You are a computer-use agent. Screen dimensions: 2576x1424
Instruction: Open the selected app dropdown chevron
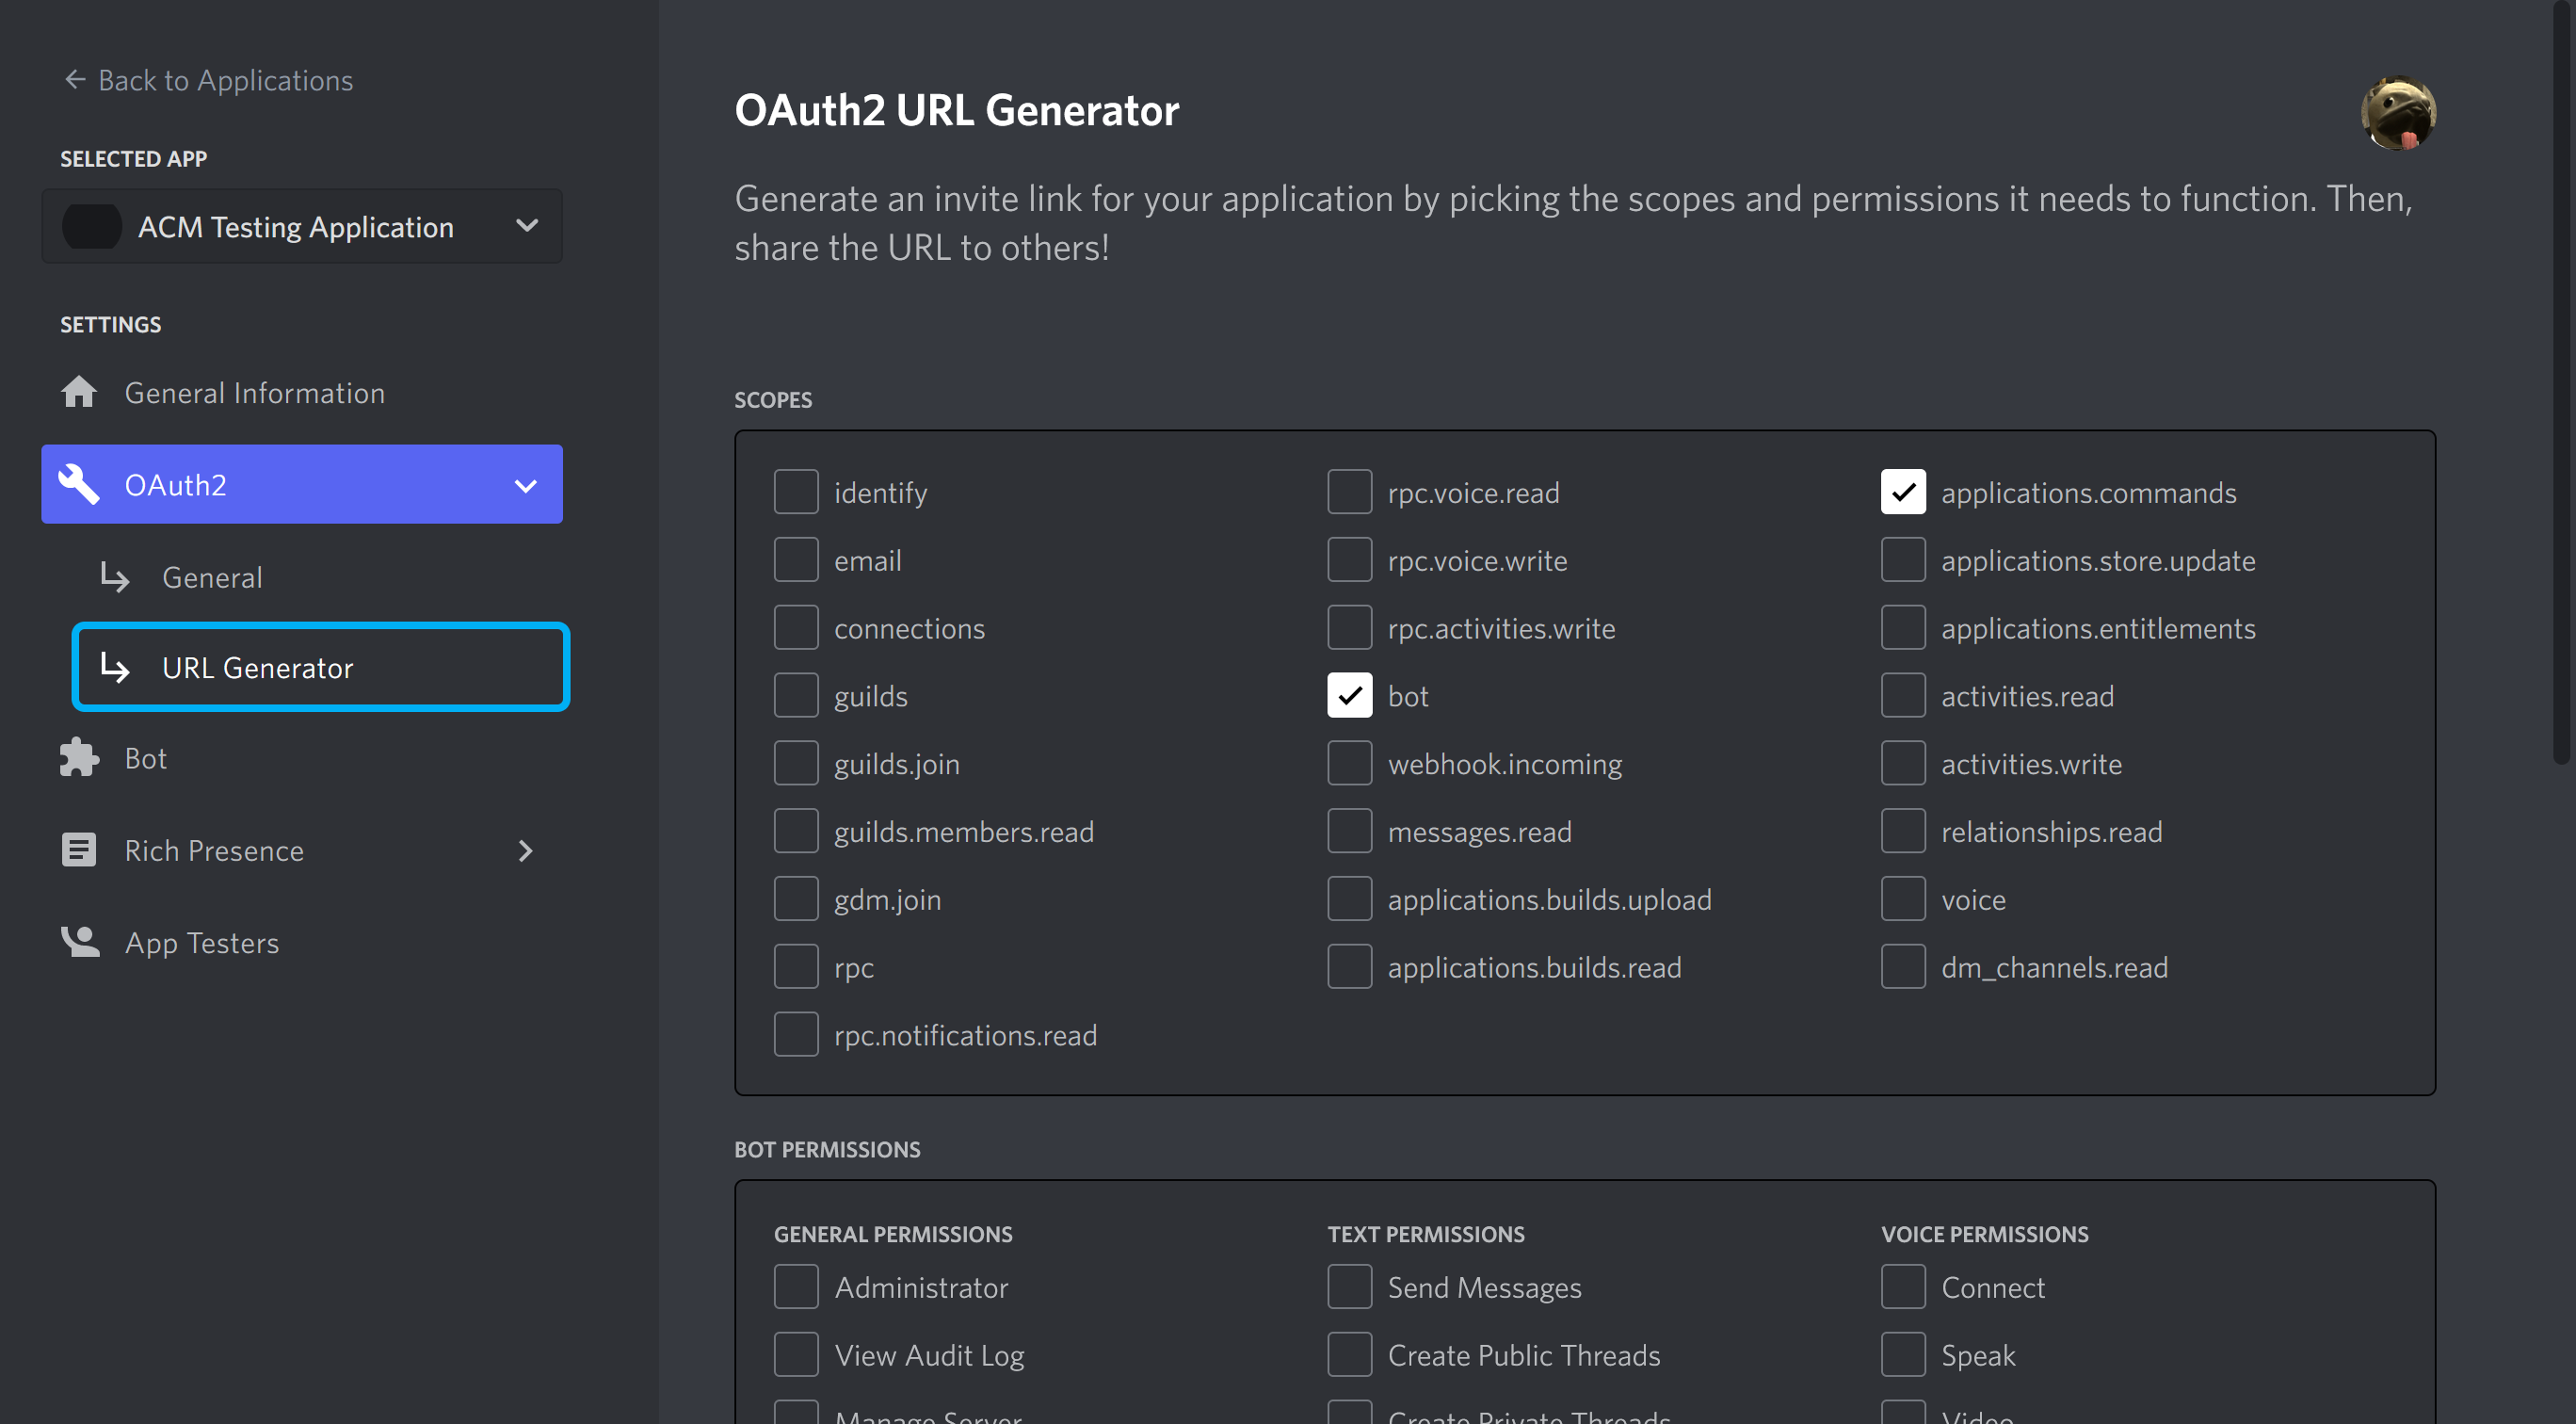point(526,226)
